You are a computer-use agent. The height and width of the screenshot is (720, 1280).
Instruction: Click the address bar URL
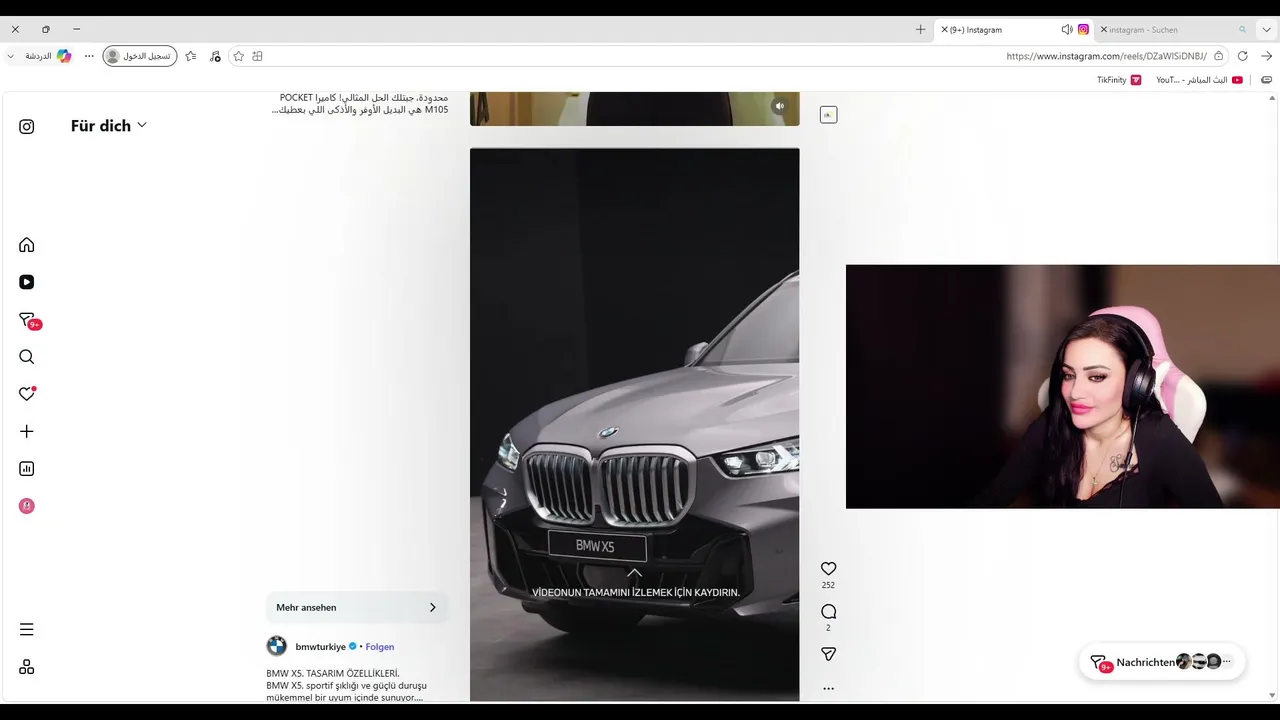click(1106, 56)
